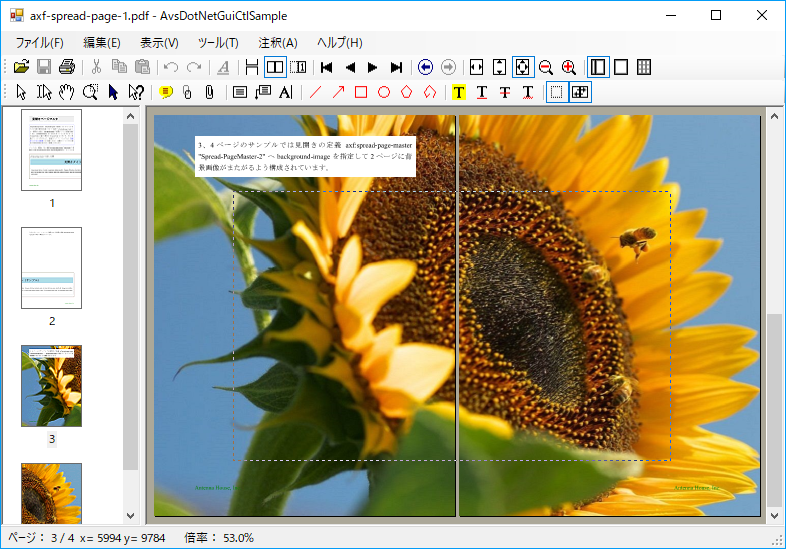Toggle the thumbnail side panel layout
Screen dimensions: 786x549
[598, 67]
